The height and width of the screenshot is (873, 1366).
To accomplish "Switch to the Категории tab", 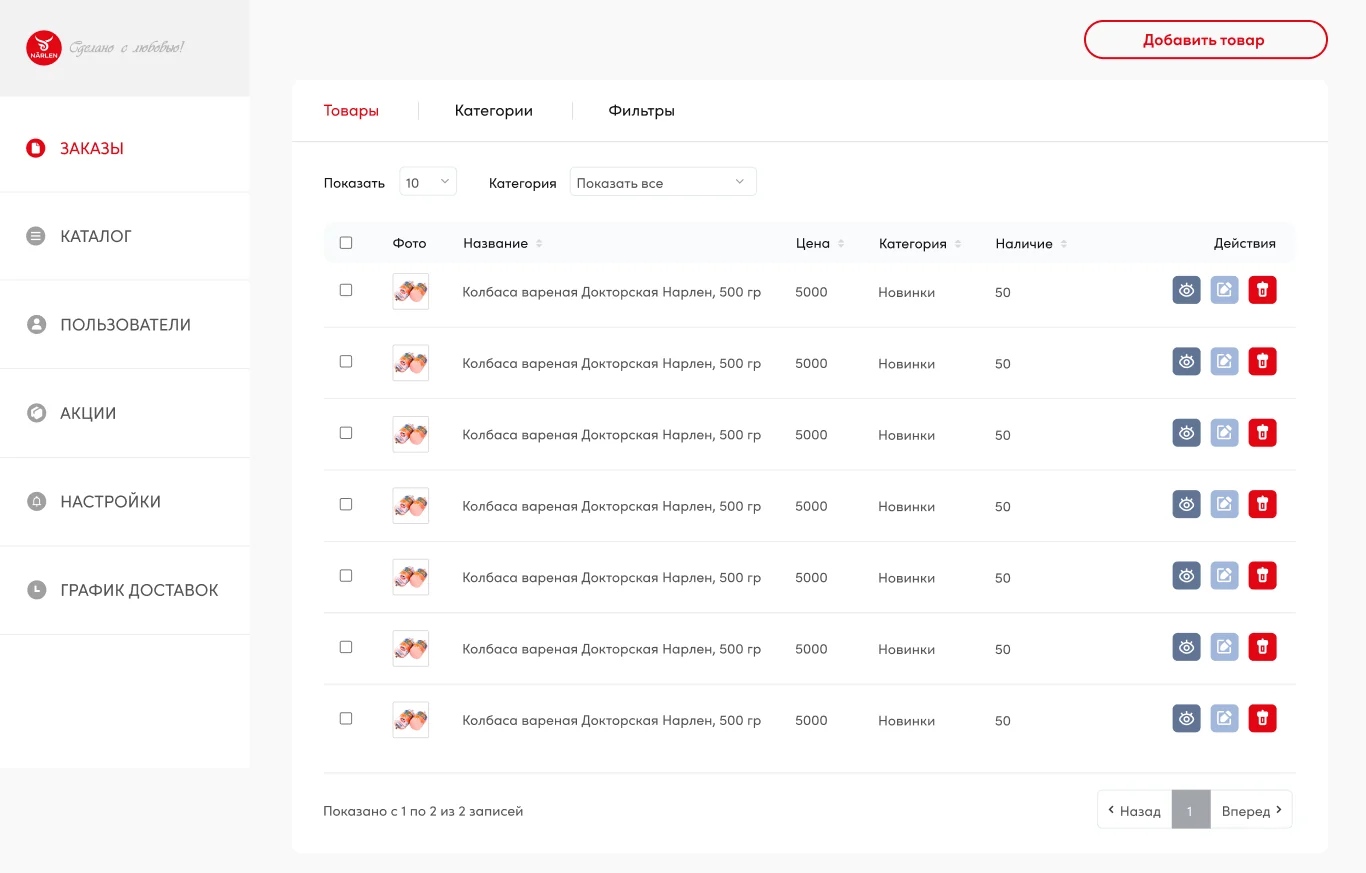I will pyautogui.click(x=494, y=111).
